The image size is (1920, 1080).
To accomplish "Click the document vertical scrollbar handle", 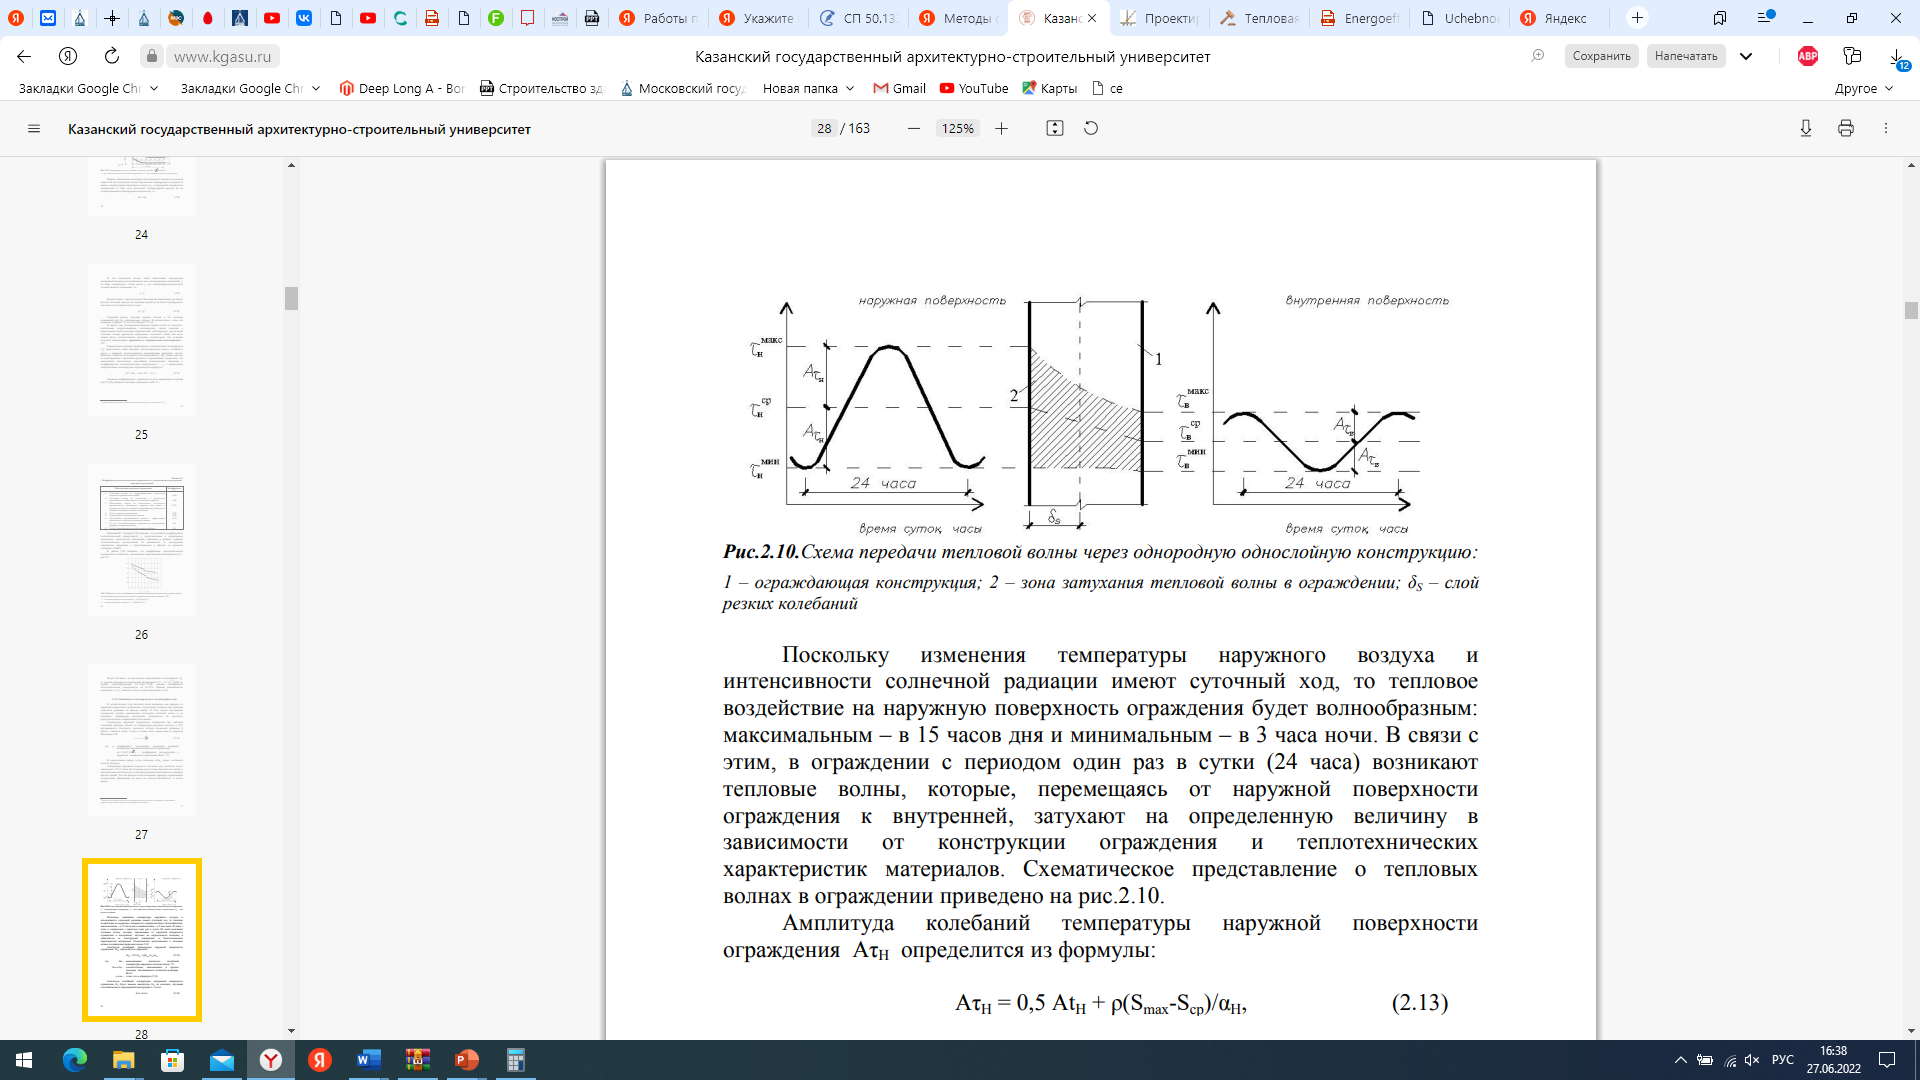I will coord(1911,311).
